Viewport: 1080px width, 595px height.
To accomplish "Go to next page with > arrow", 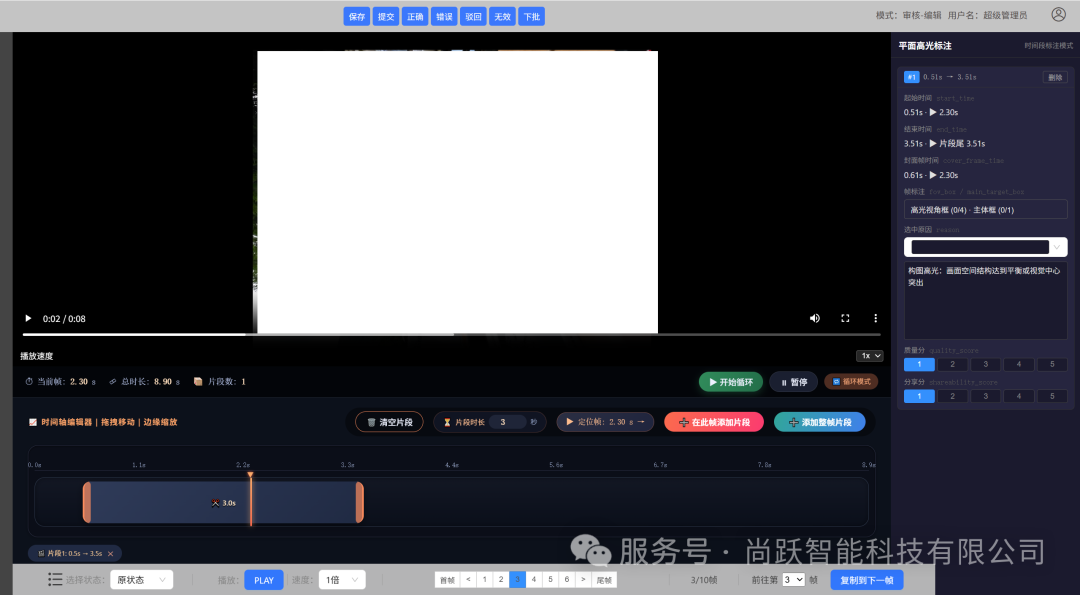I will (x=583, y=580).
